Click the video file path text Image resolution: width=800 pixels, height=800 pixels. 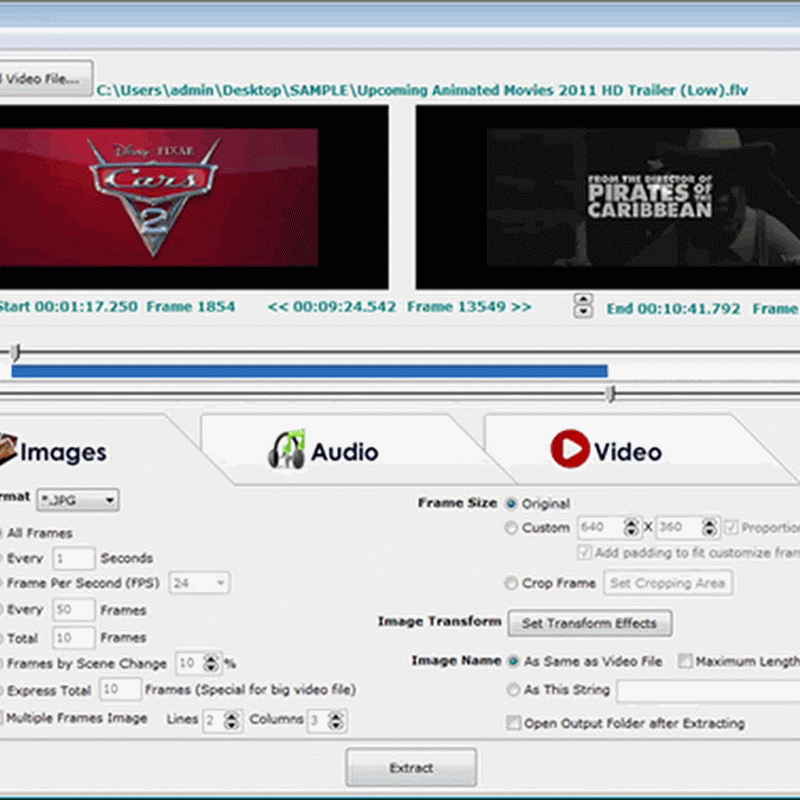422,90
